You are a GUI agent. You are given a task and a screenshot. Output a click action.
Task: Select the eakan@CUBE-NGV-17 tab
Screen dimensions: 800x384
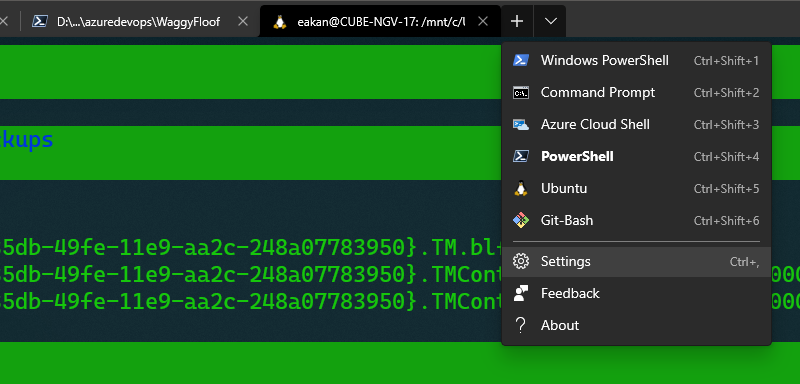[380, 21]
